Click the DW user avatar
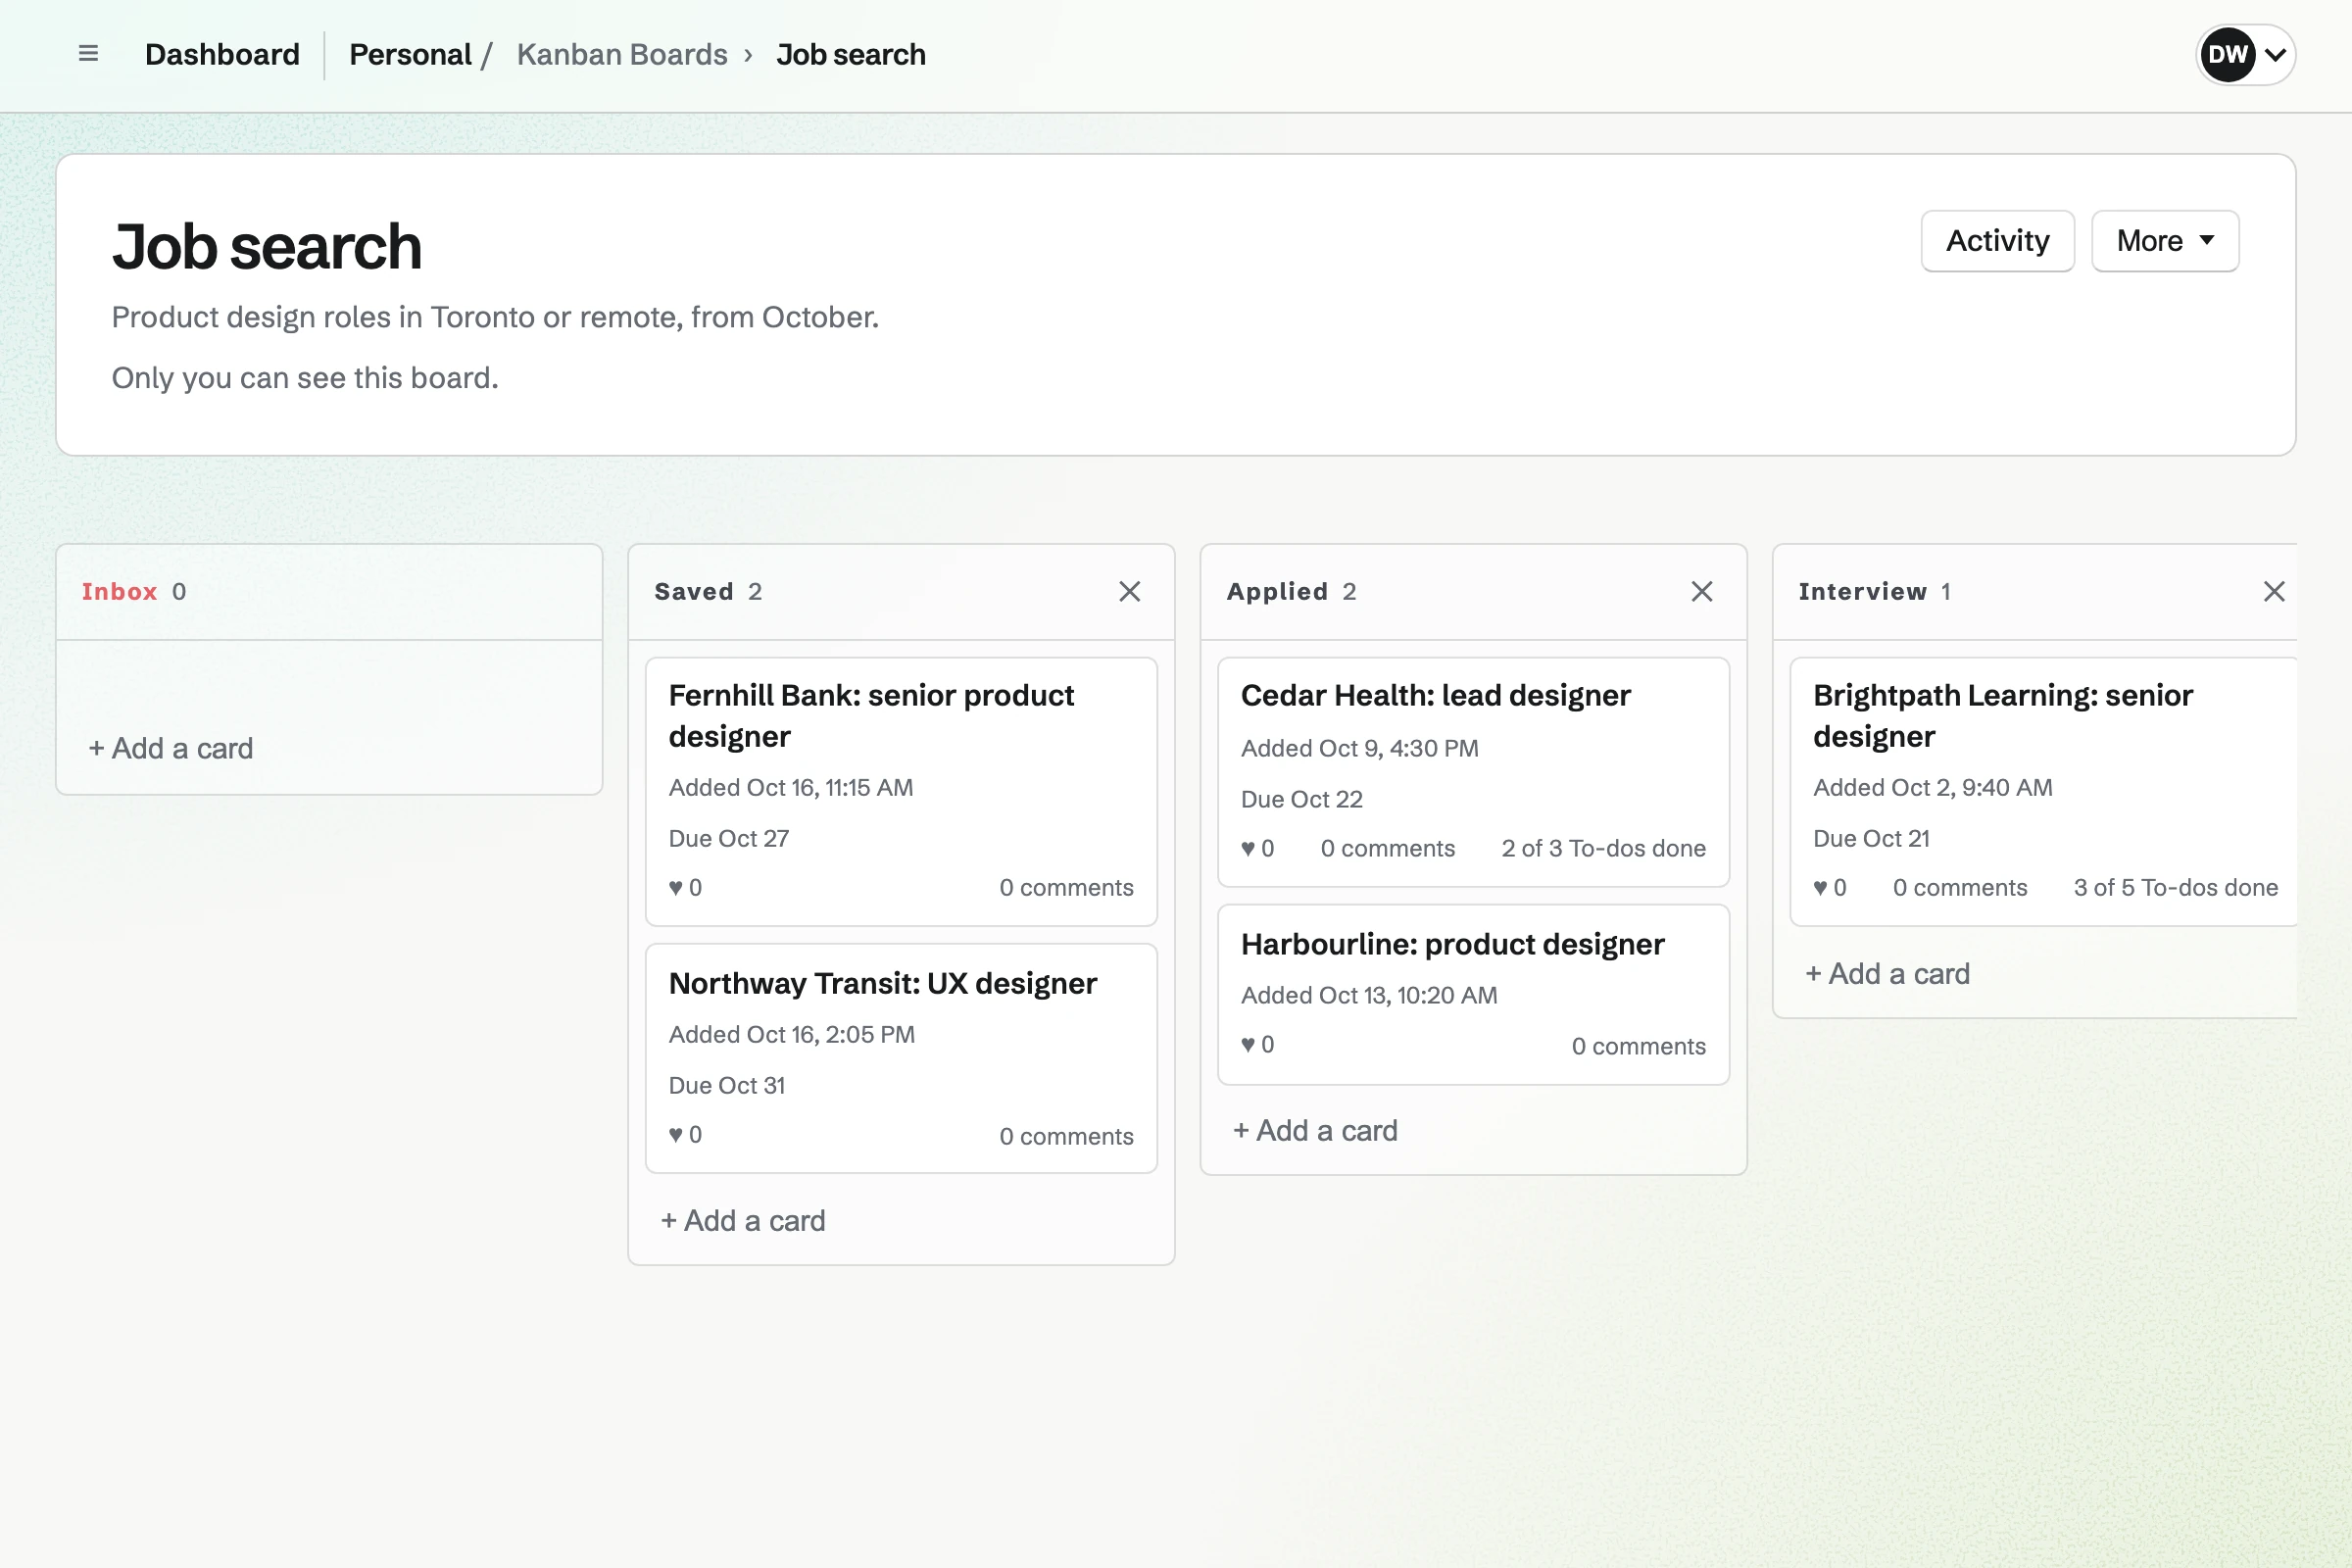Viewport: 2352px width, 1568px height. [x=2227, y=54]
